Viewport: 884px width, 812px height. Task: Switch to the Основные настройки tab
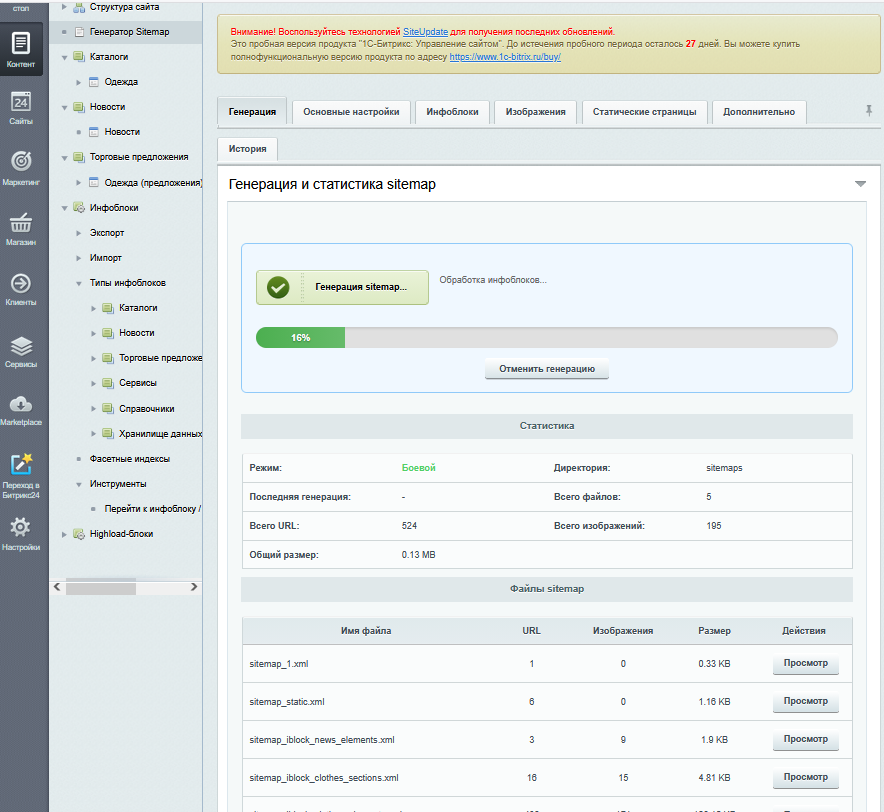tap(351, 112)
